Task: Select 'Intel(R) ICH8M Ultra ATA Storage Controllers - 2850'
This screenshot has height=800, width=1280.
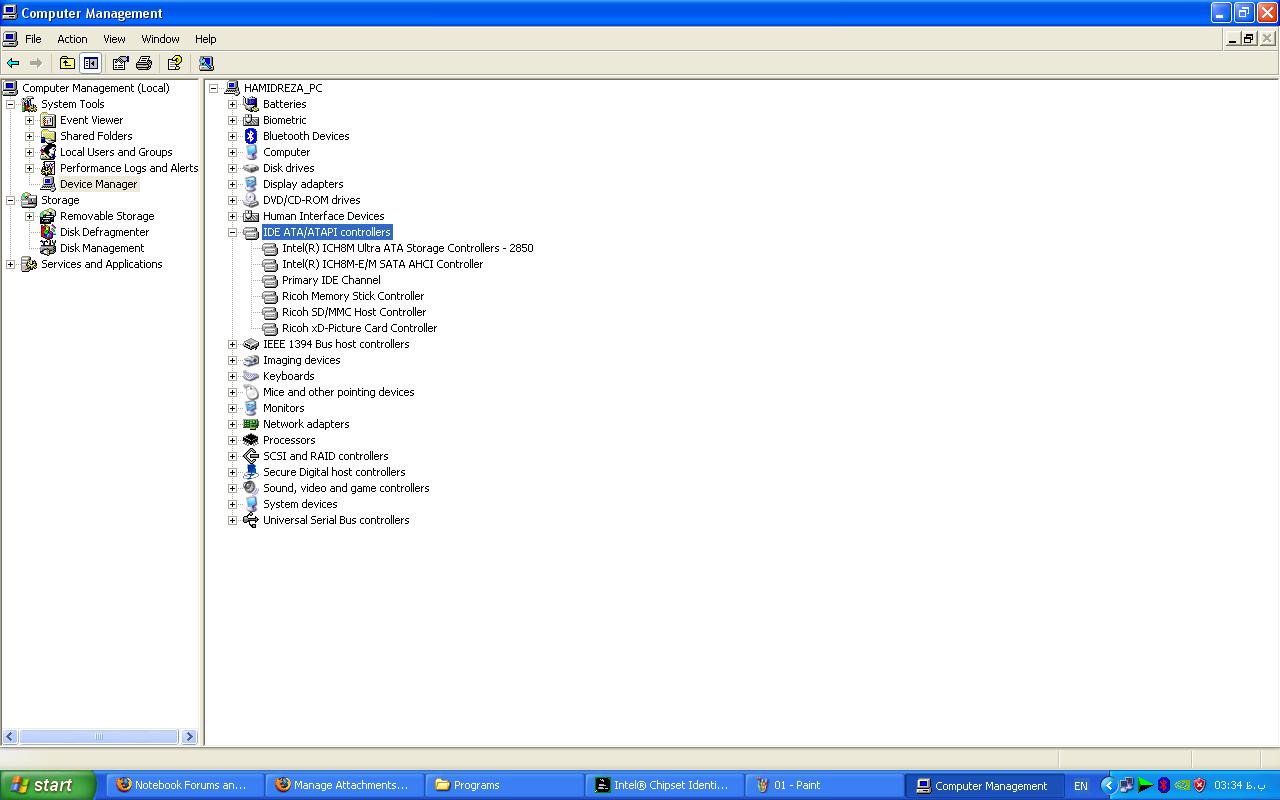Action: pyautogui.click(x=408, y=248)
